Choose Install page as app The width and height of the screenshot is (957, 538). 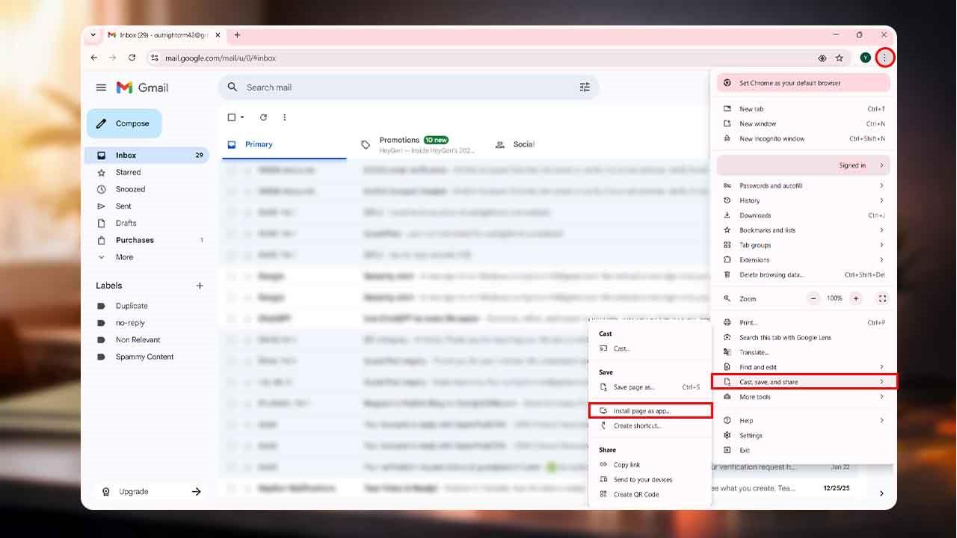tap(650, 411)
